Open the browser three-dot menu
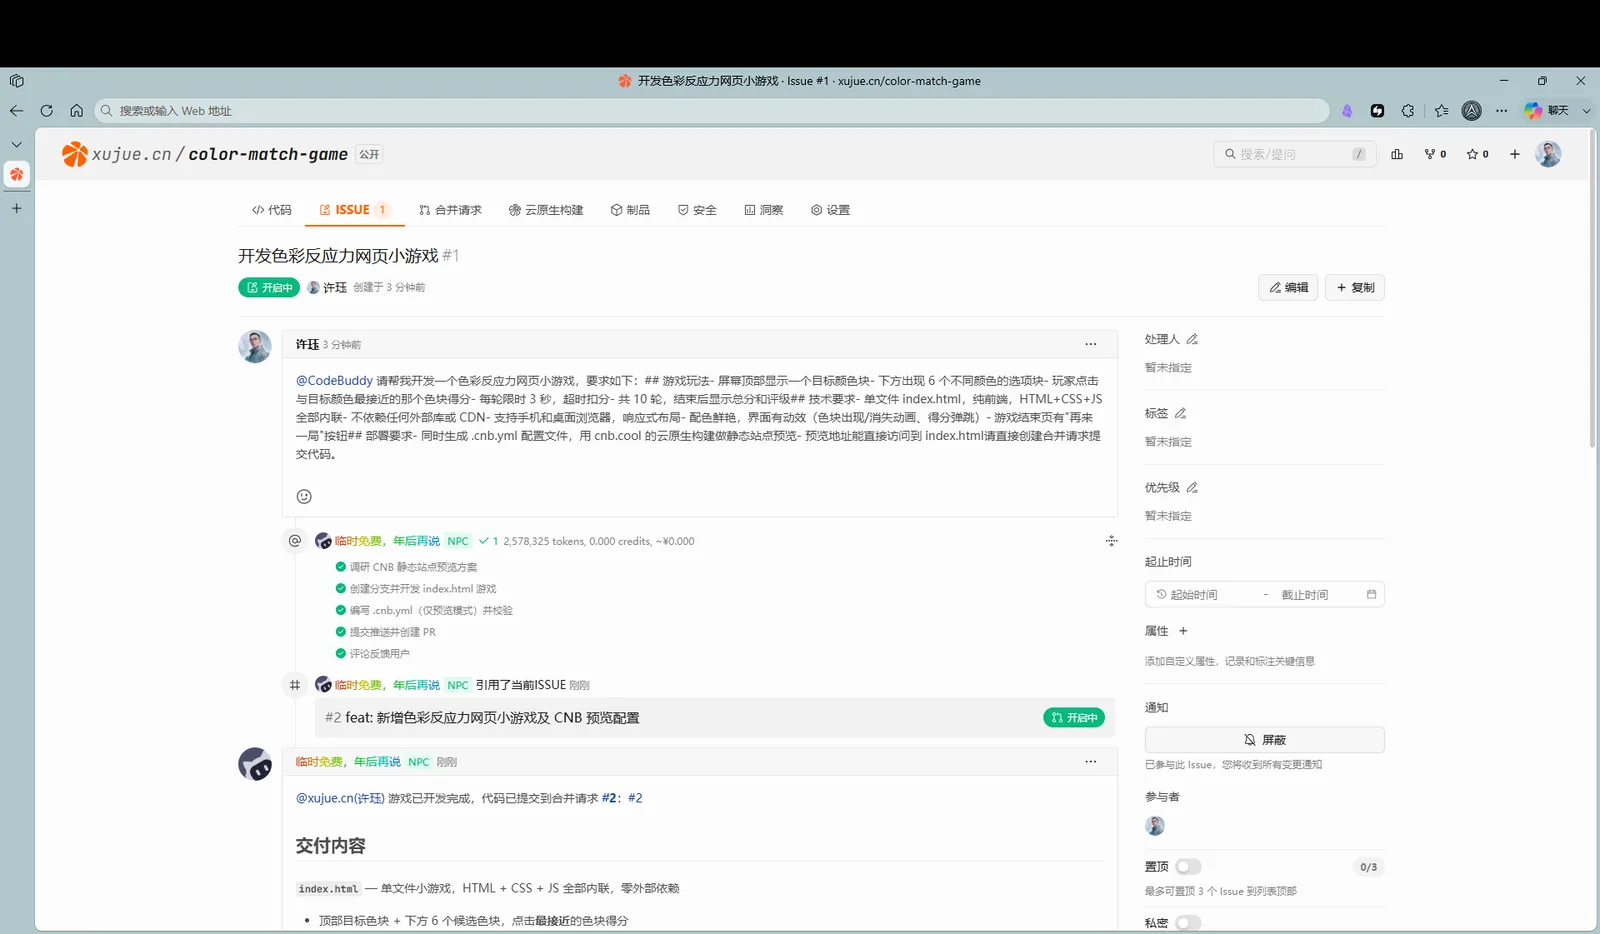The height and width of the screenshot is (934, 1600). tap(1502, 111)
